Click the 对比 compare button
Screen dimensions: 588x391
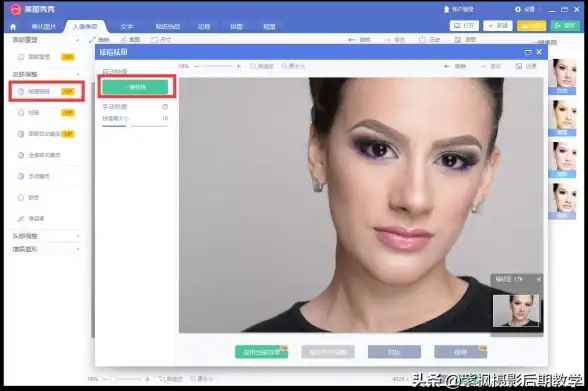coord(394,352)
